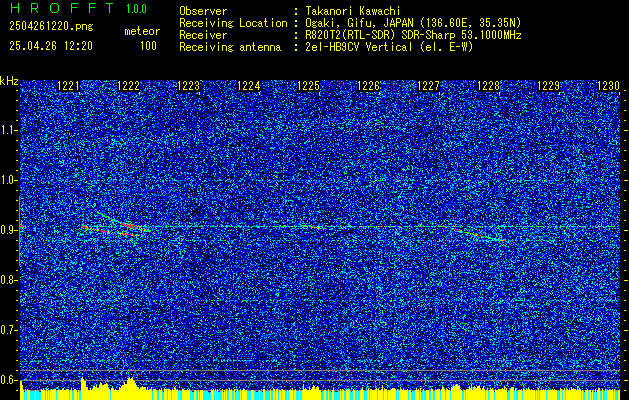The image size is (629, 400).
Task: Click the short red echo near 1225
Action: 314,227
